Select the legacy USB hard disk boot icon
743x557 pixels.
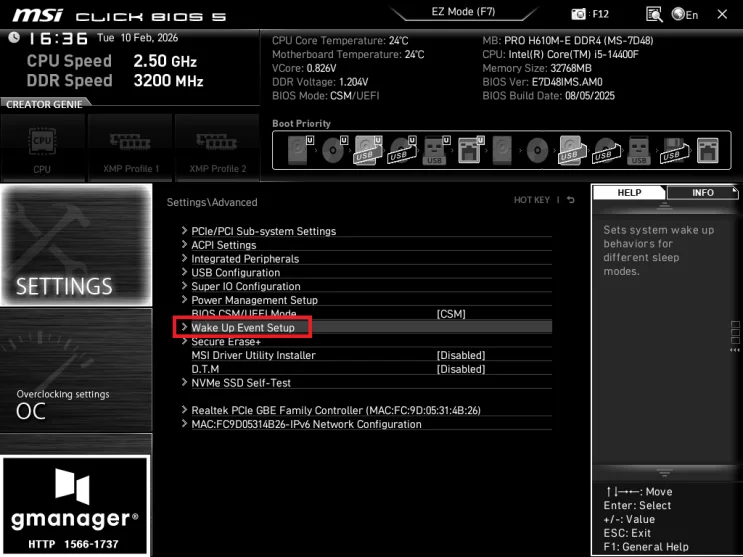(x=571, y=150)
